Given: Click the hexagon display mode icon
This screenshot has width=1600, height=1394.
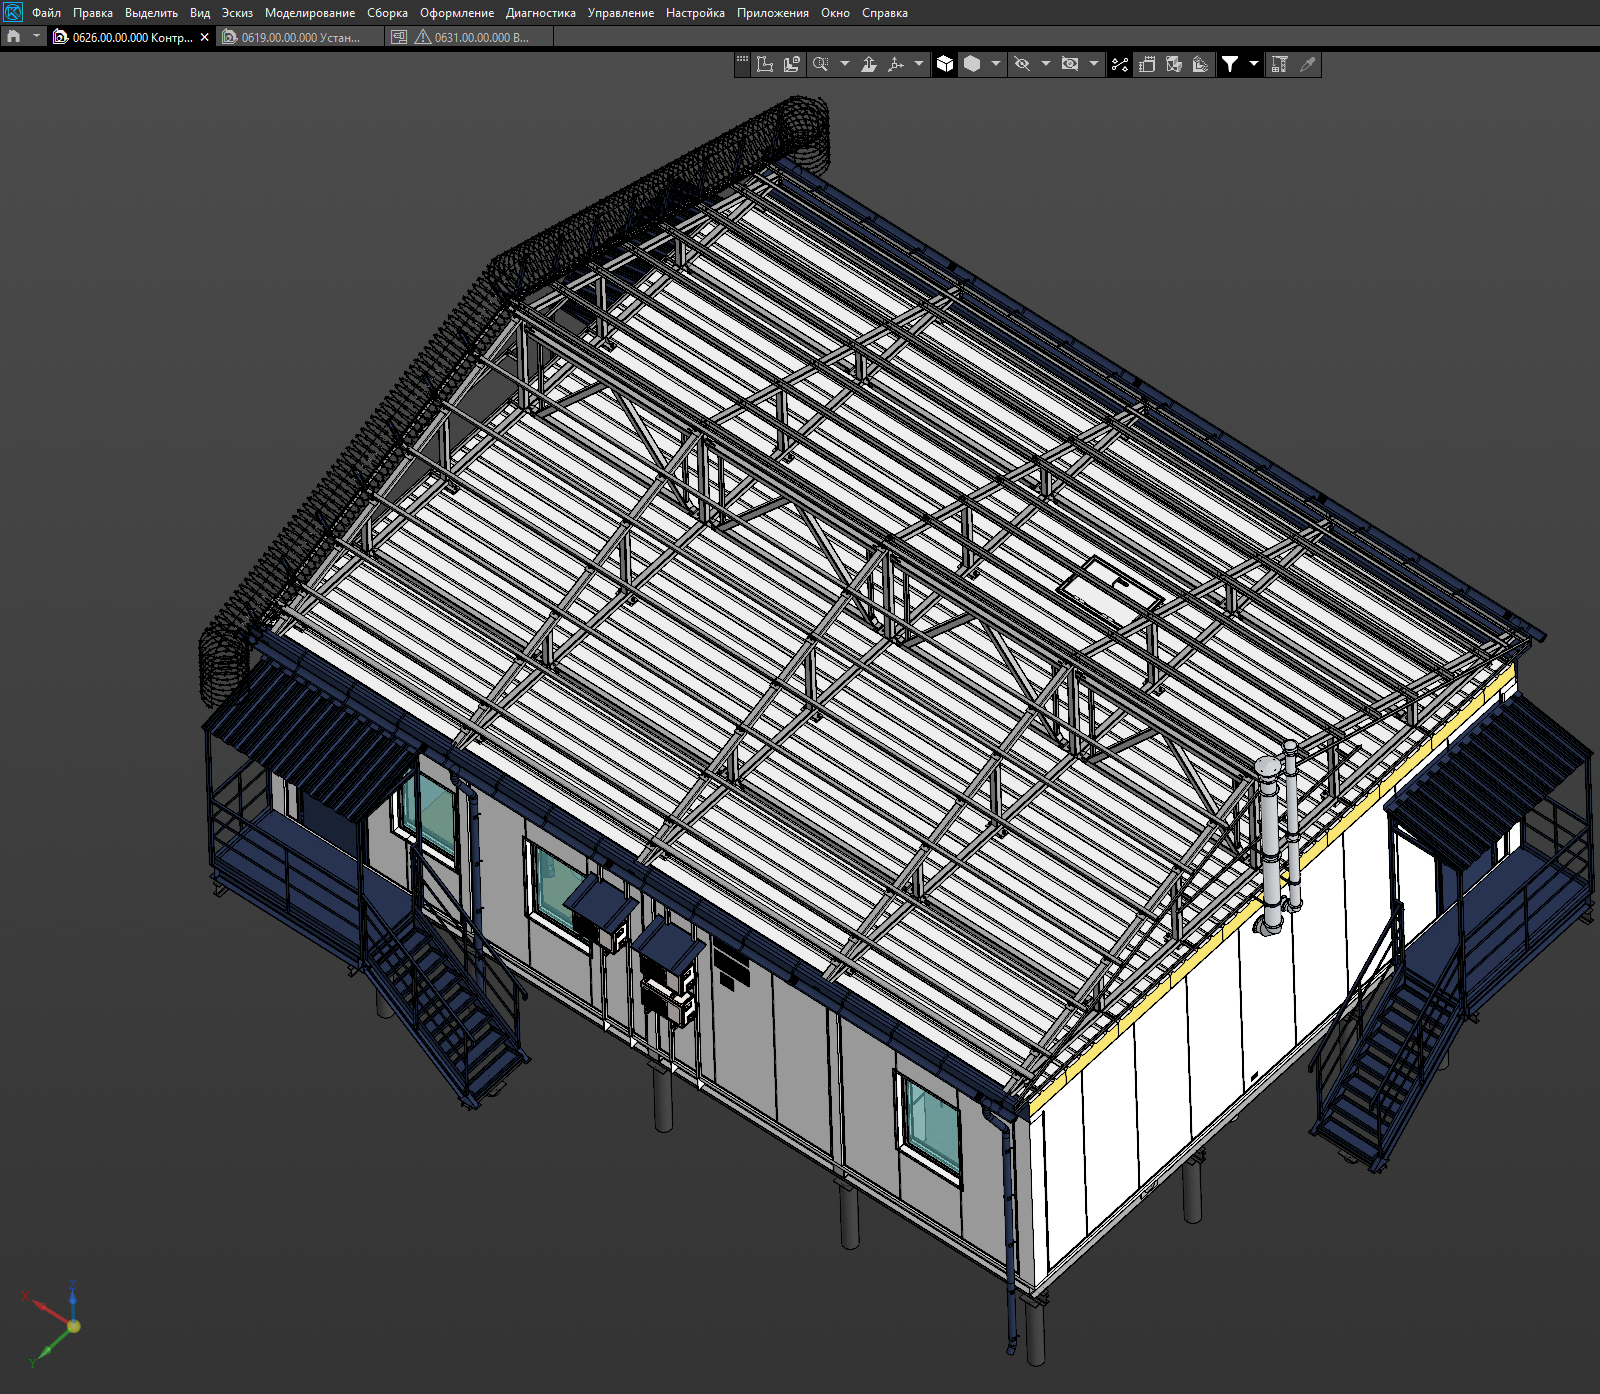Looking at the screenshot, I should coord(972,64).
